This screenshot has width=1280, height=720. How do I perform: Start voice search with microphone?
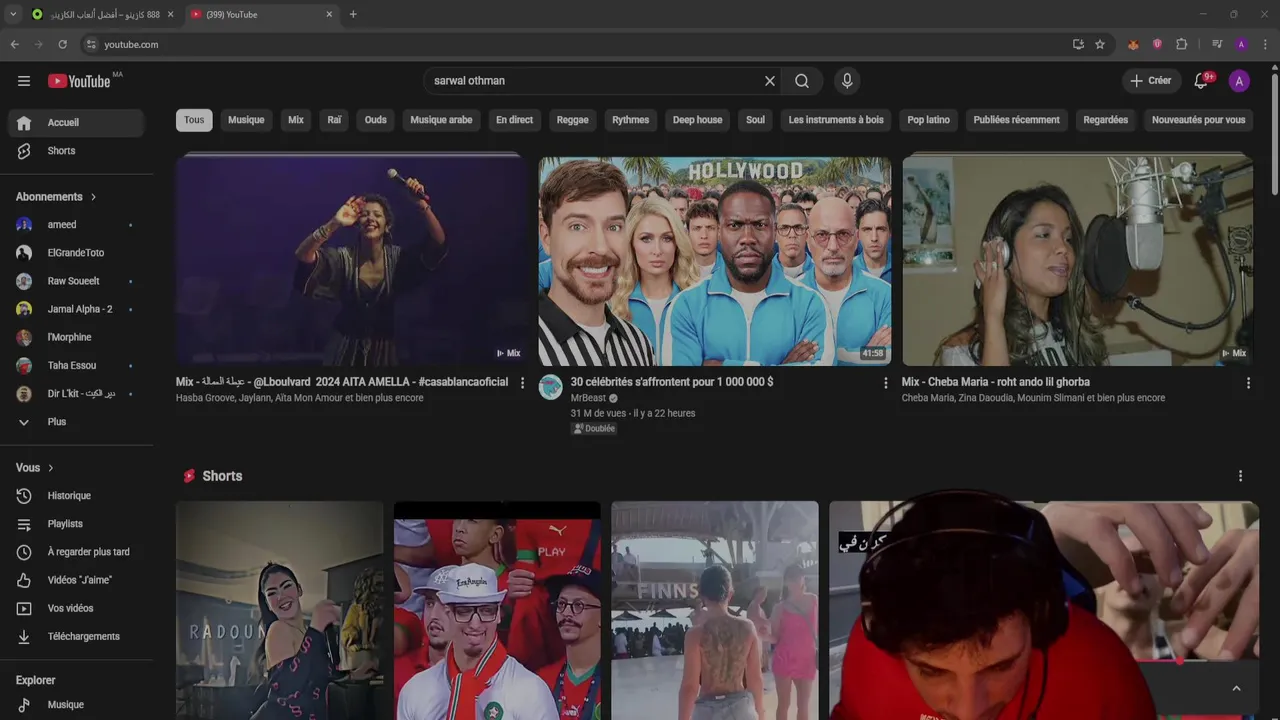point(847,81)
